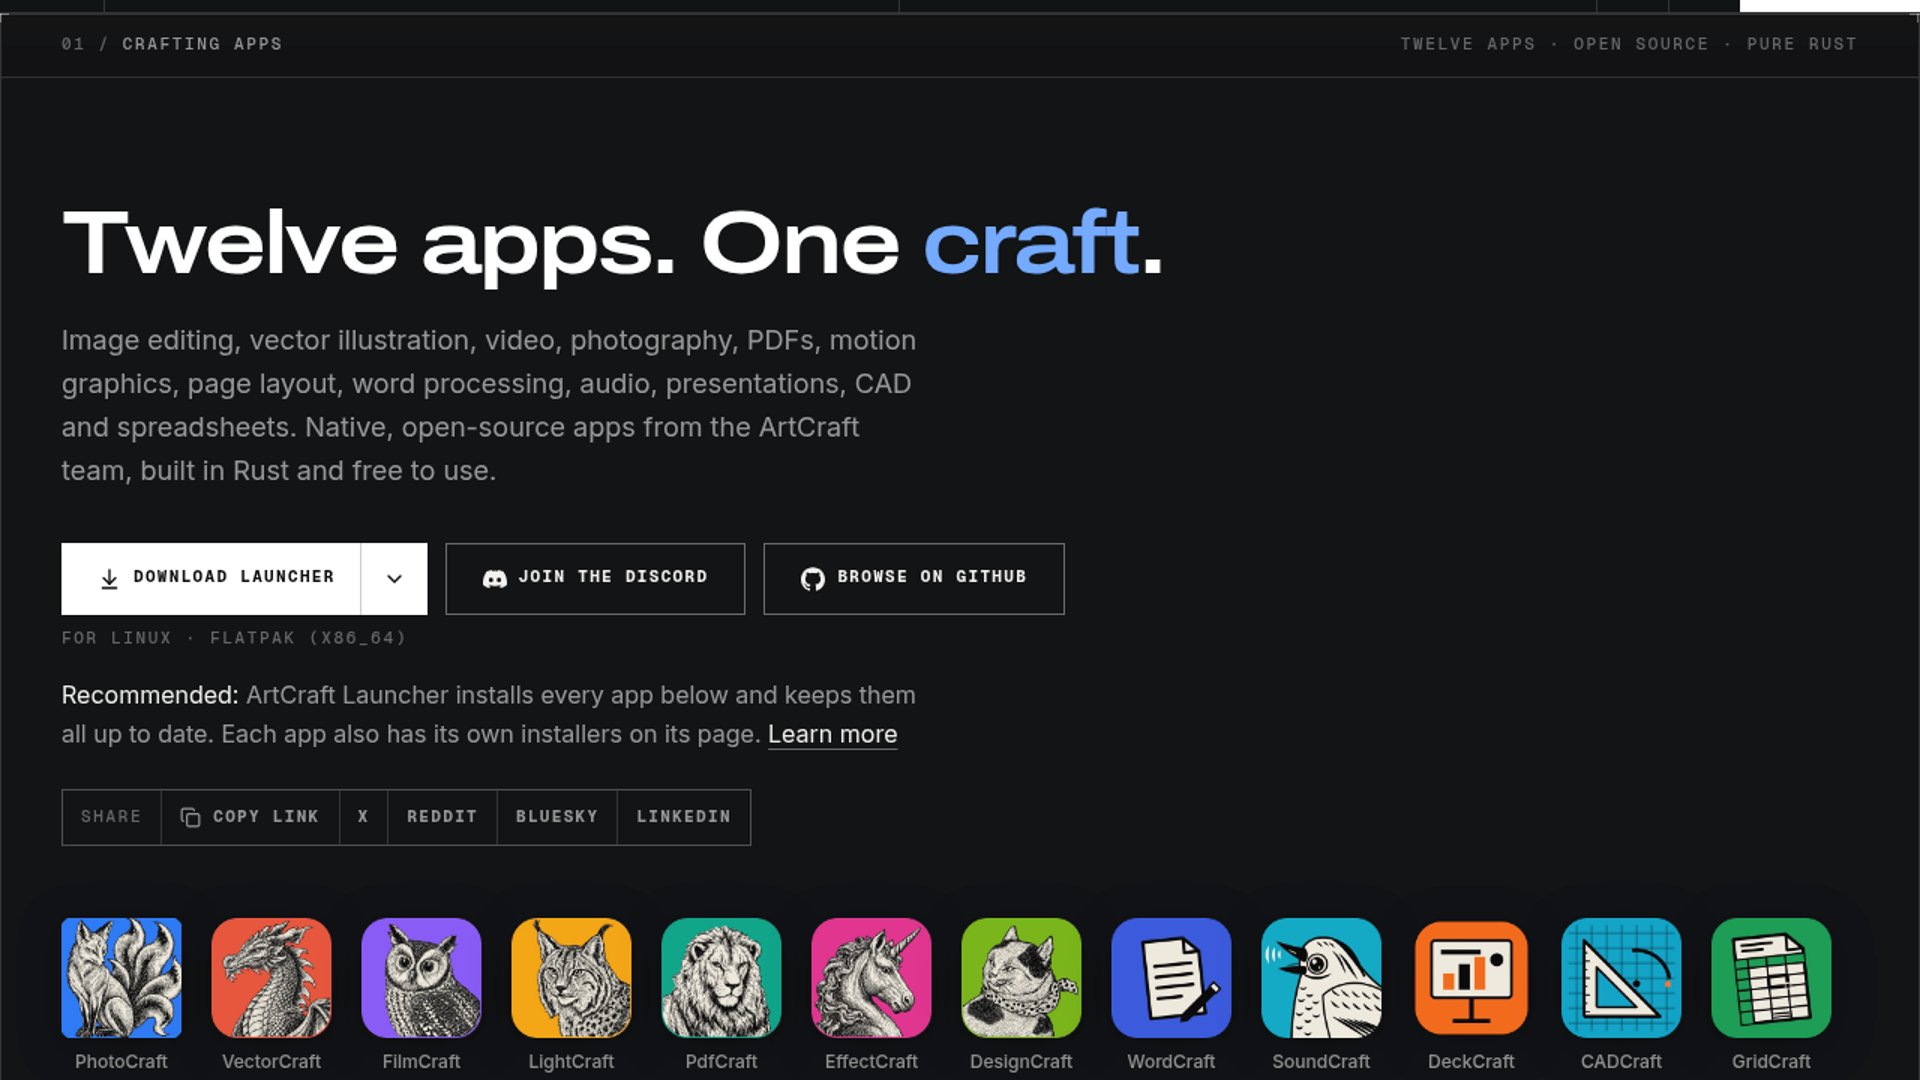Open the PhotoCraft fox app icon
This screenshot has height=1080, width=1920.
[x=121, y=978]
